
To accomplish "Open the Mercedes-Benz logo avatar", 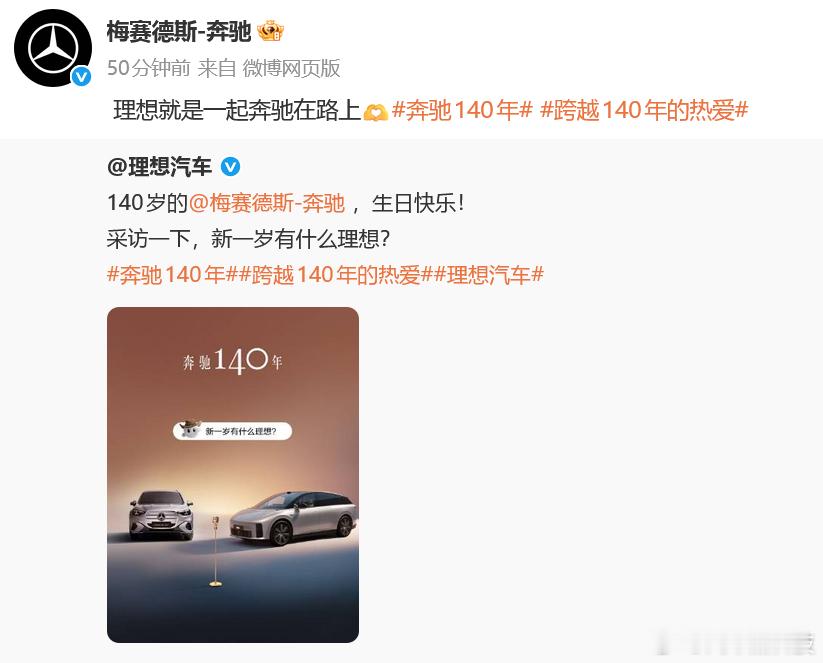I will coord(52,48).
